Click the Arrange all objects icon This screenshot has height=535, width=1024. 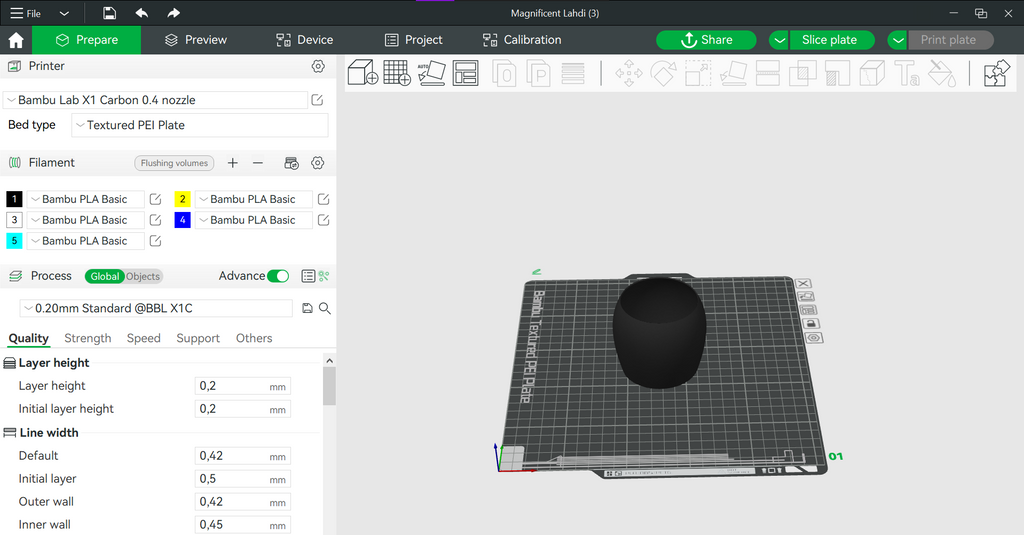pos(466,73)
